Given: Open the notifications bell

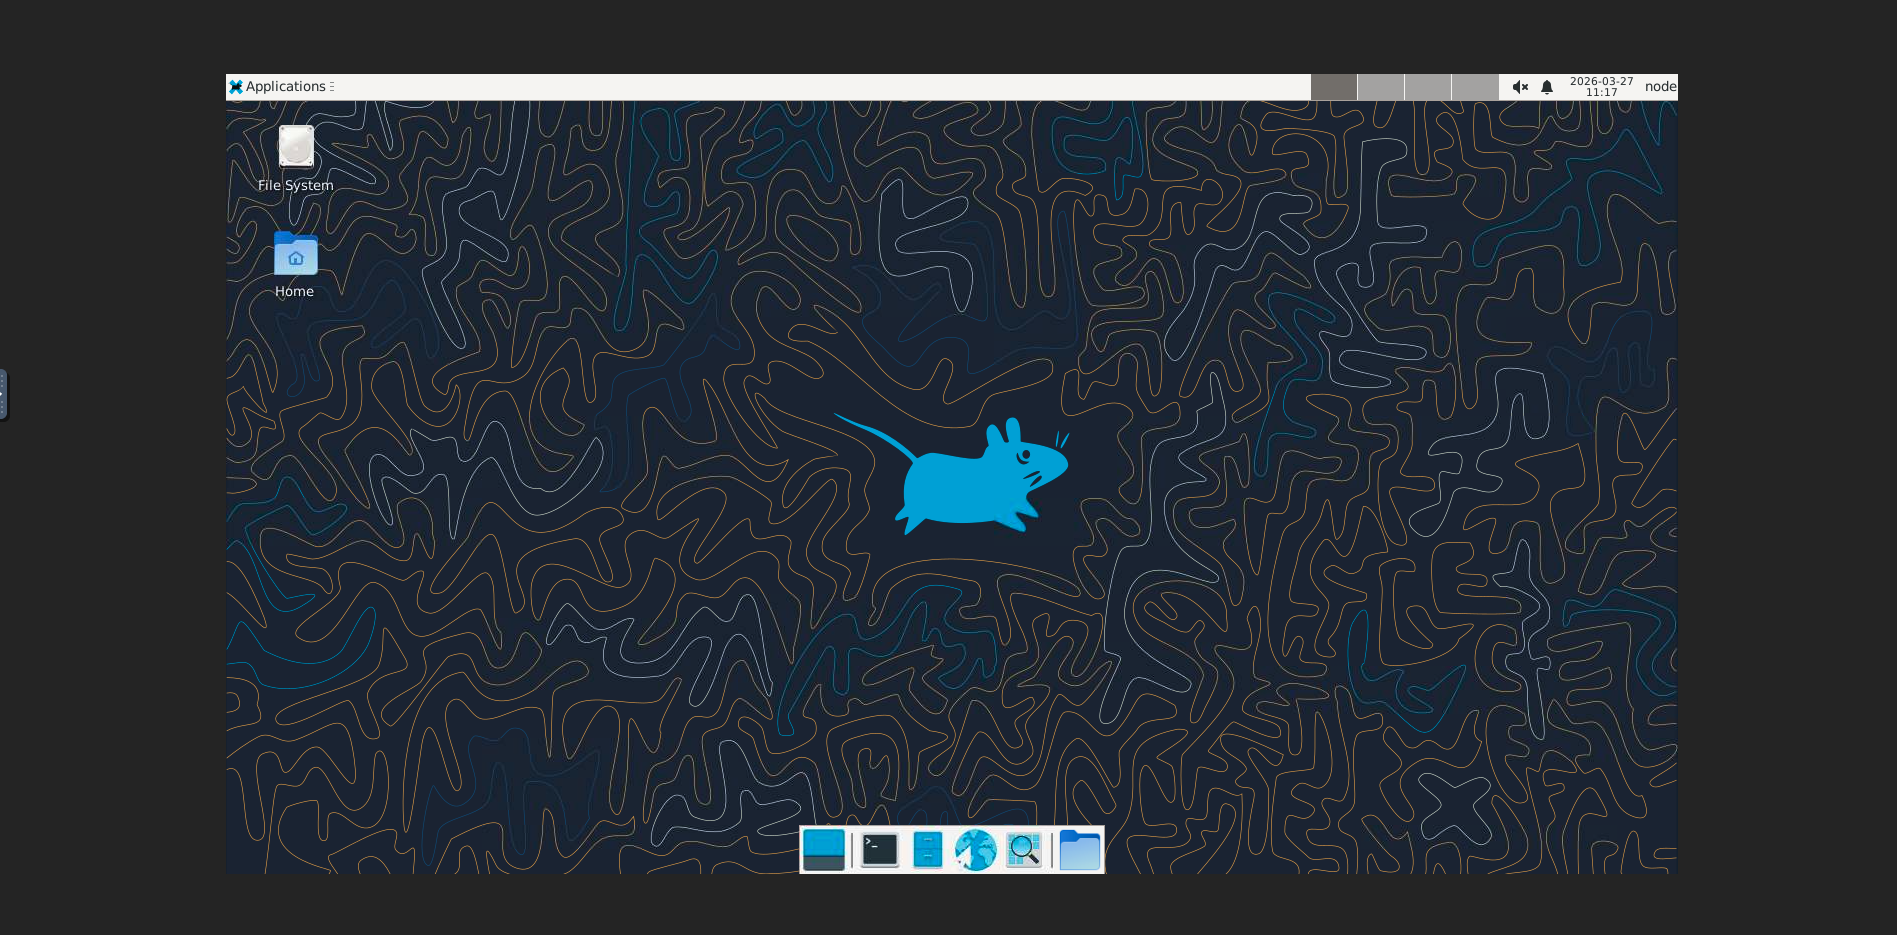Looking at the screenshot, I should [1547, 87].
